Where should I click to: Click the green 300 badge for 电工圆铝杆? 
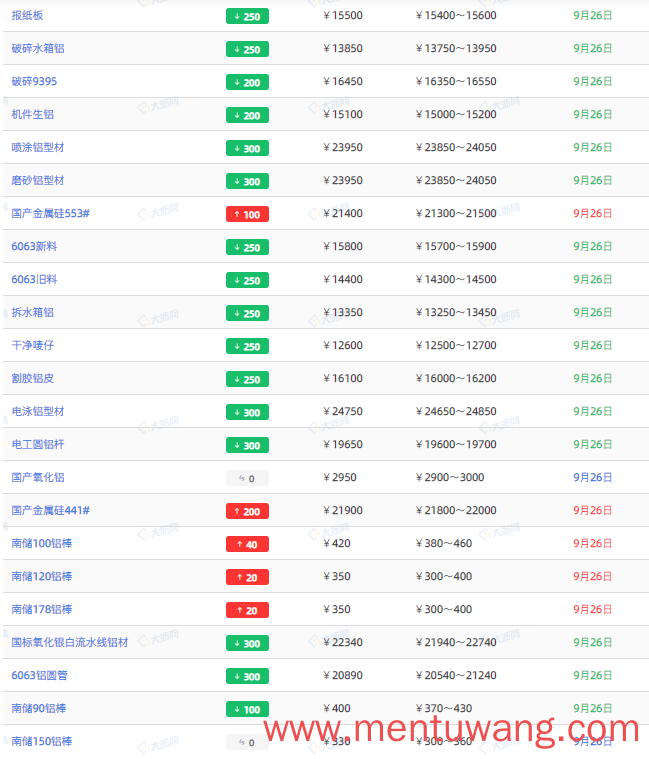(247, 445)
